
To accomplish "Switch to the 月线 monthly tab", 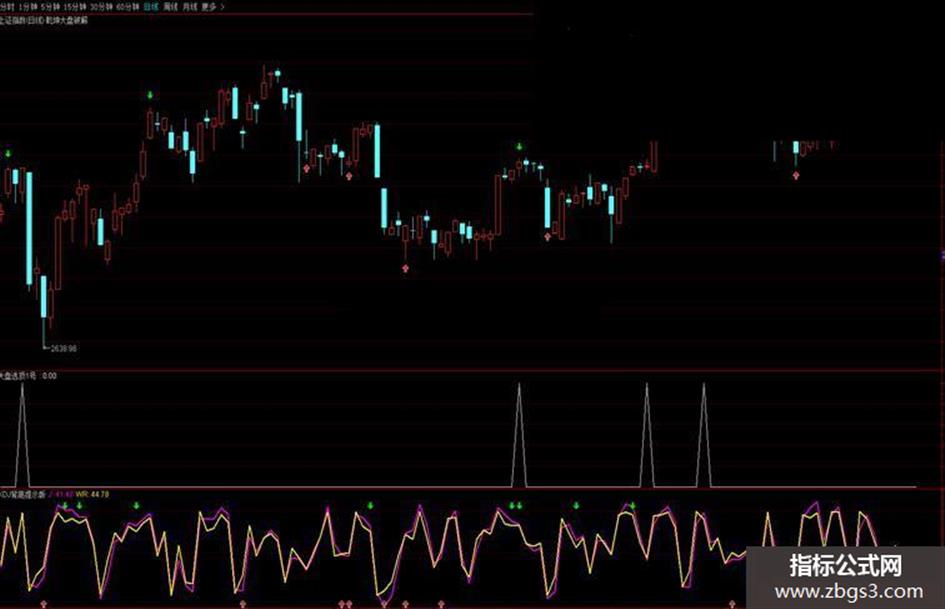I will coord(189,7).
